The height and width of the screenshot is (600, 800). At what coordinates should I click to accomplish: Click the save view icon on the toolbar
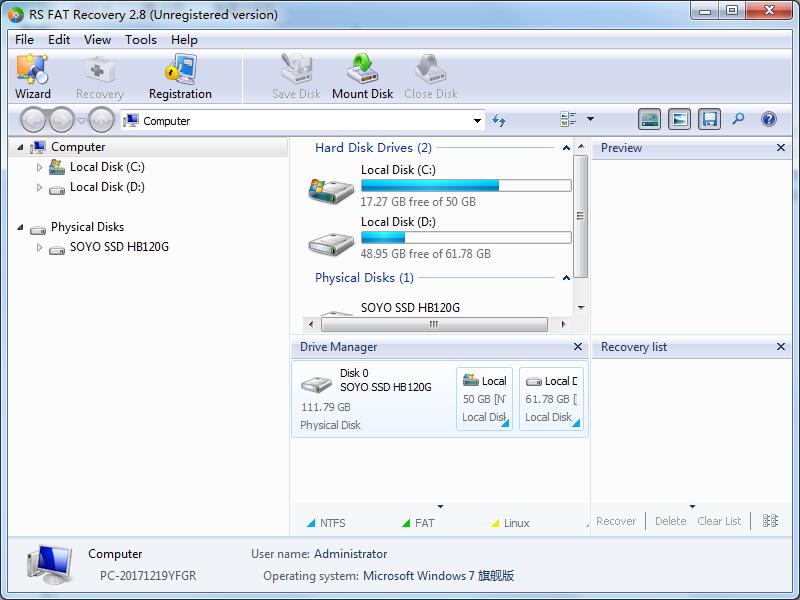click(x=707, y=119)
